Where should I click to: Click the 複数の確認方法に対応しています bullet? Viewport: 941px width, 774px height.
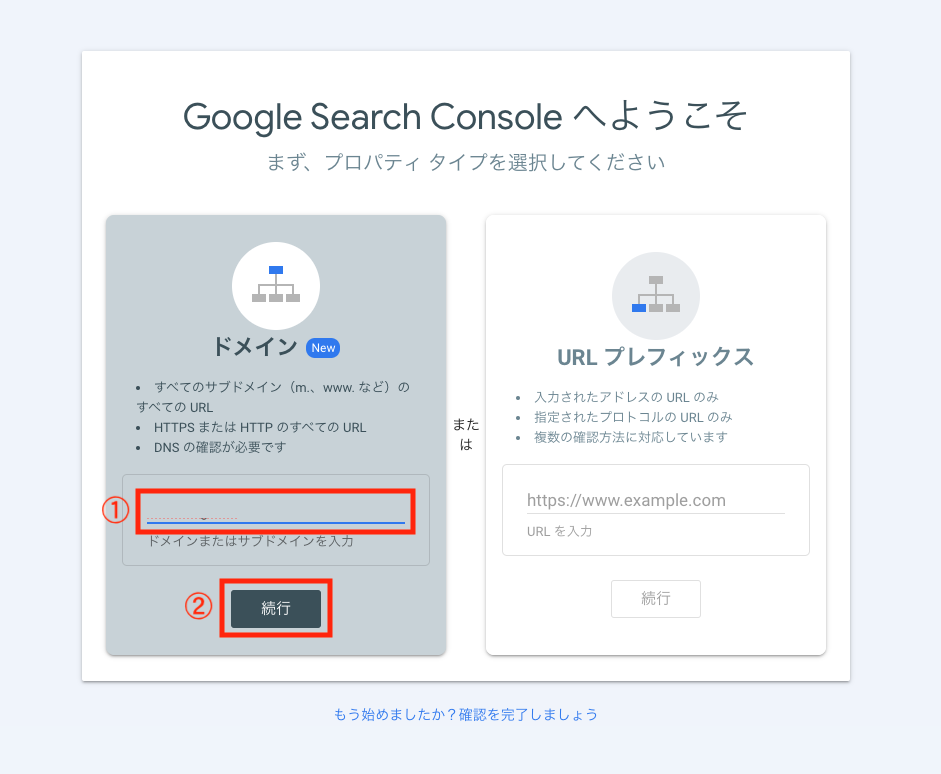631,437
